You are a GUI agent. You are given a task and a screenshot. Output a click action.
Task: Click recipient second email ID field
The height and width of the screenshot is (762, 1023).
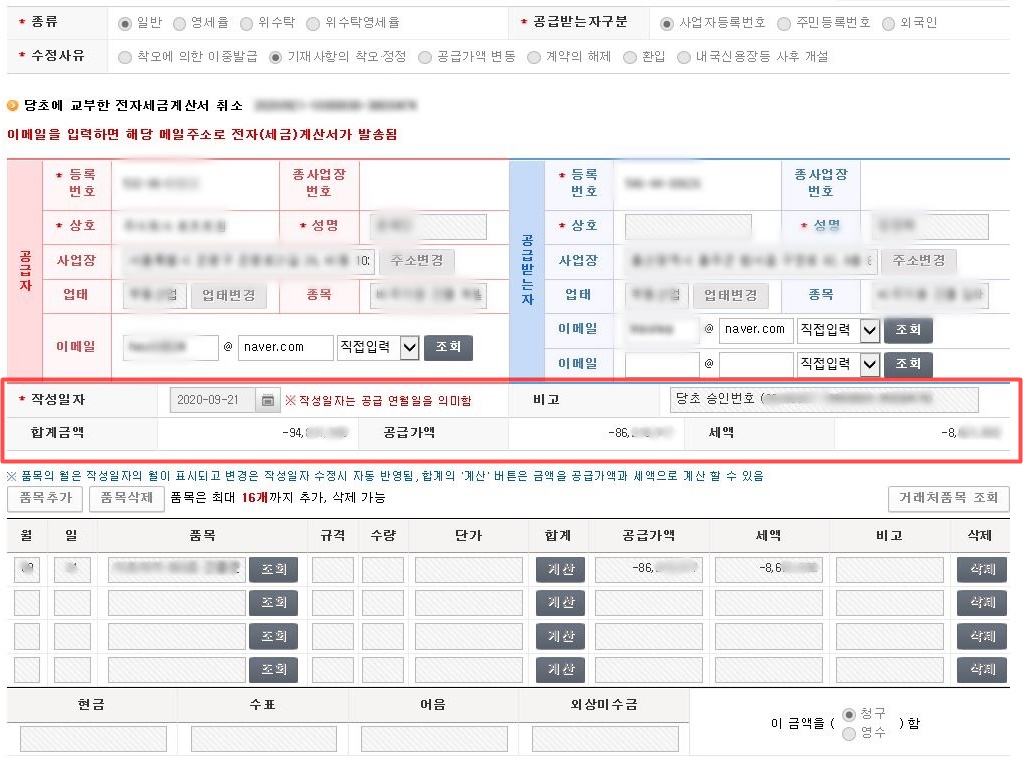(662, 365)
